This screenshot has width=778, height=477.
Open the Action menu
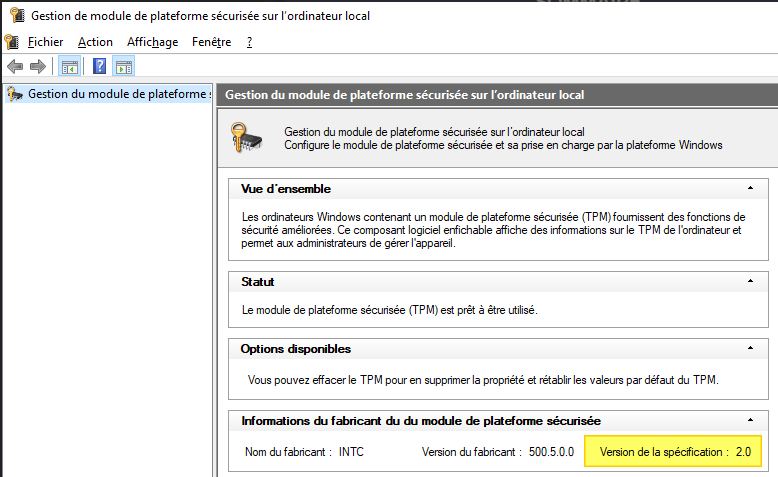[x=95, y=42]
